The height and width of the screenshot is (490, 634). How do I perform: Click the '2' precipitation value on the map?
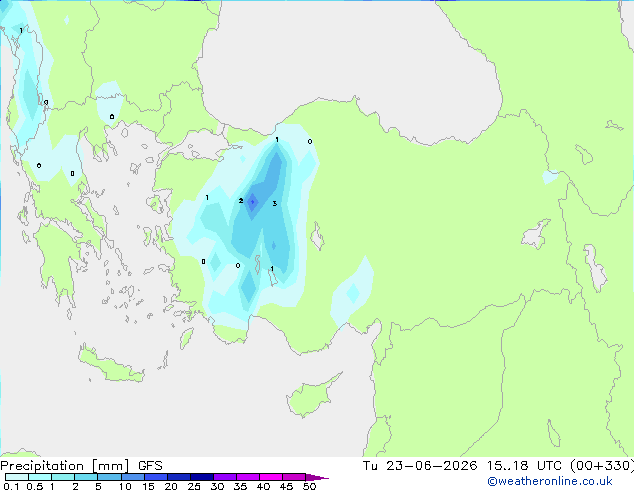(x=241, y=201)
